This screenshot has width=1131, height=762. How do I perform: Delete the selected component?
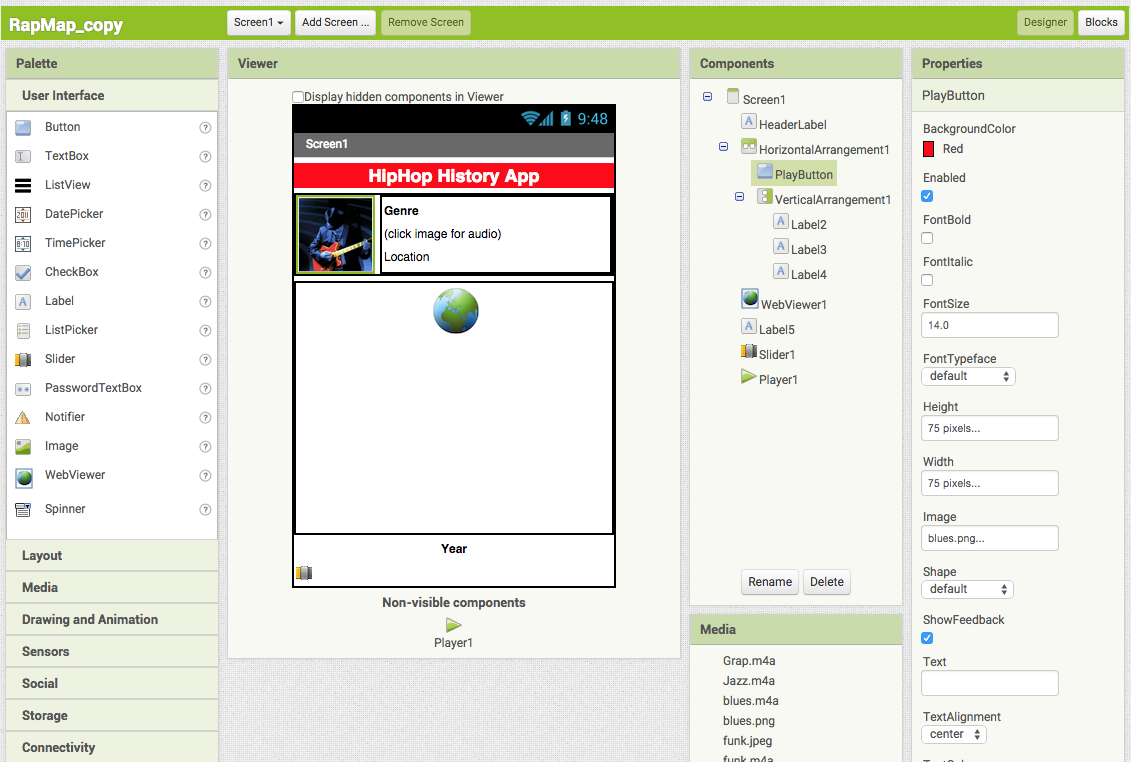point(827,582)
